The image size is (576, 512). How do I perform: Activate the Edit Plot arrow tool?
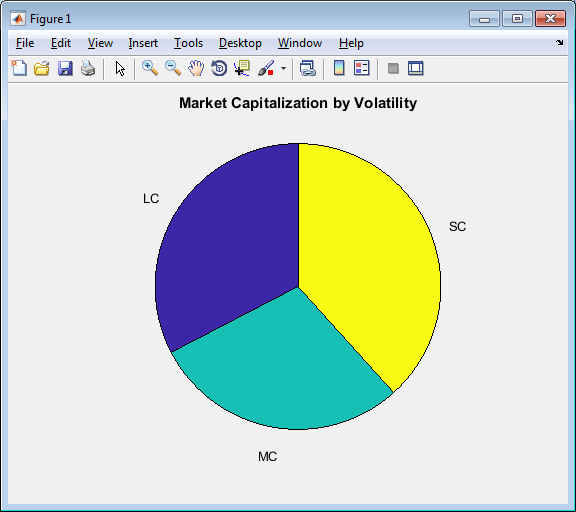(120, 68)
